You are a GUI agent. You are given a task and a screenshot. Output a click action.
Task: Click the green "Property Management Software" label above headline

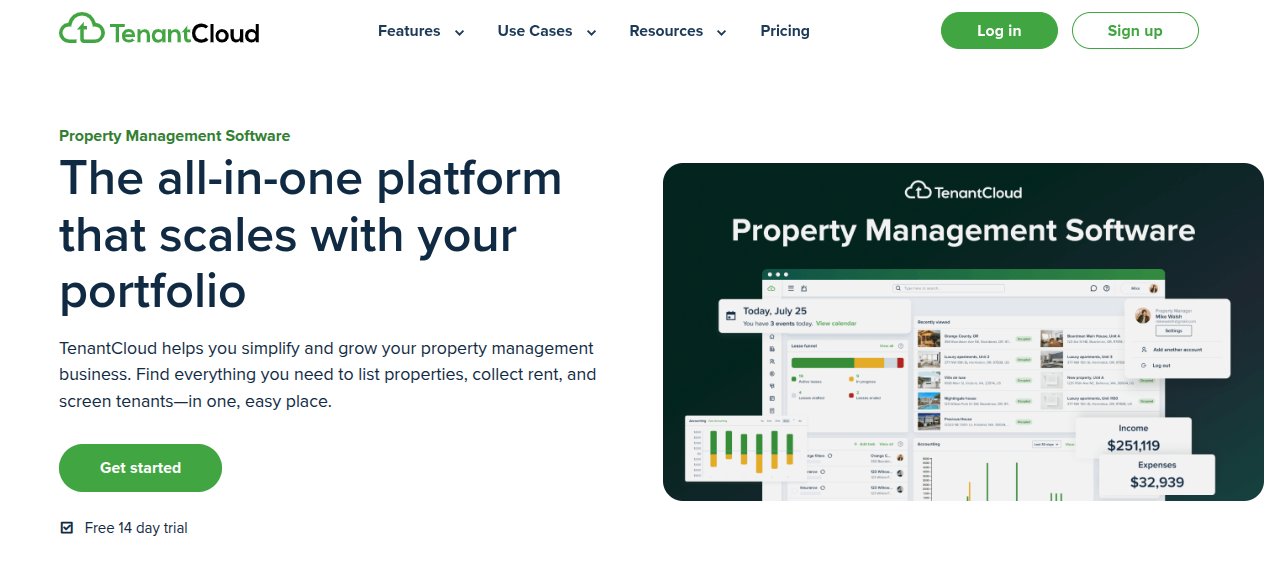coord(174,136)
